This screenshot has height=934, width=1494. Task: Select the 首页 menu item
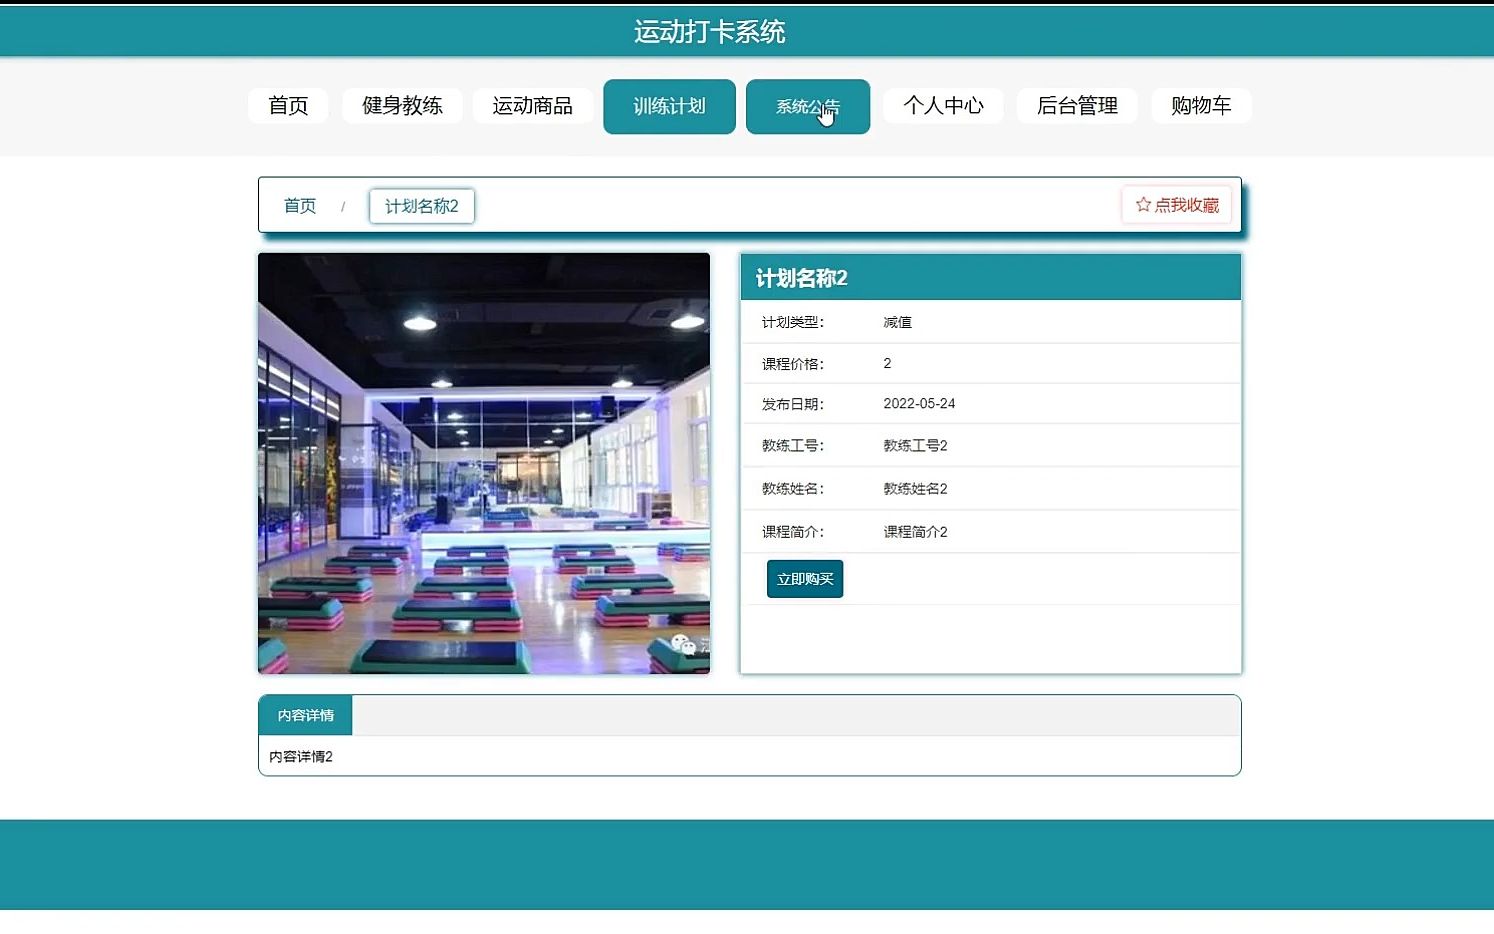pyautogui.click(x=288, y=105)
